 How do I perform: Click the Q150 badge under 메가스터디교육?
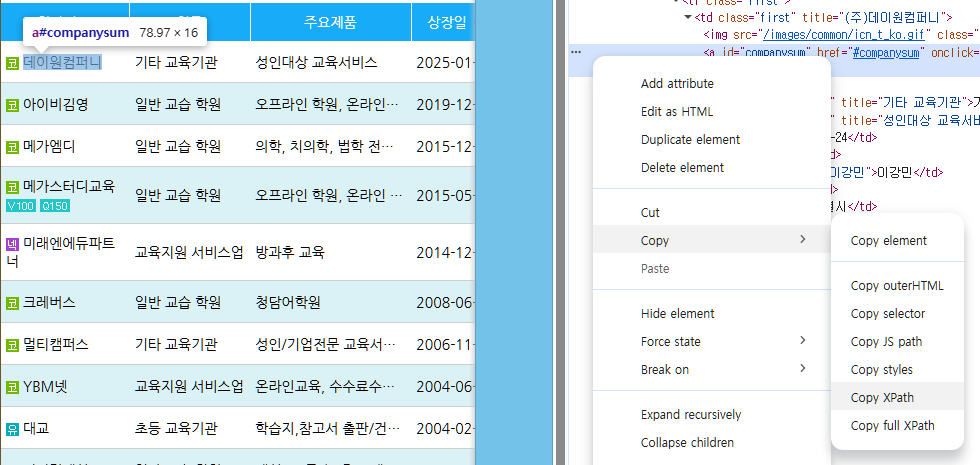54,206
